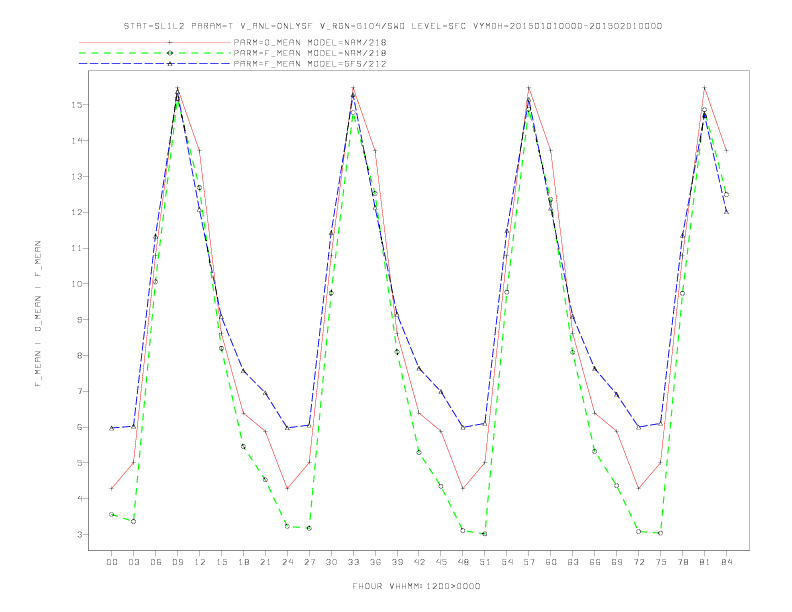Click y-axis tick label 8

coord(80,355)
